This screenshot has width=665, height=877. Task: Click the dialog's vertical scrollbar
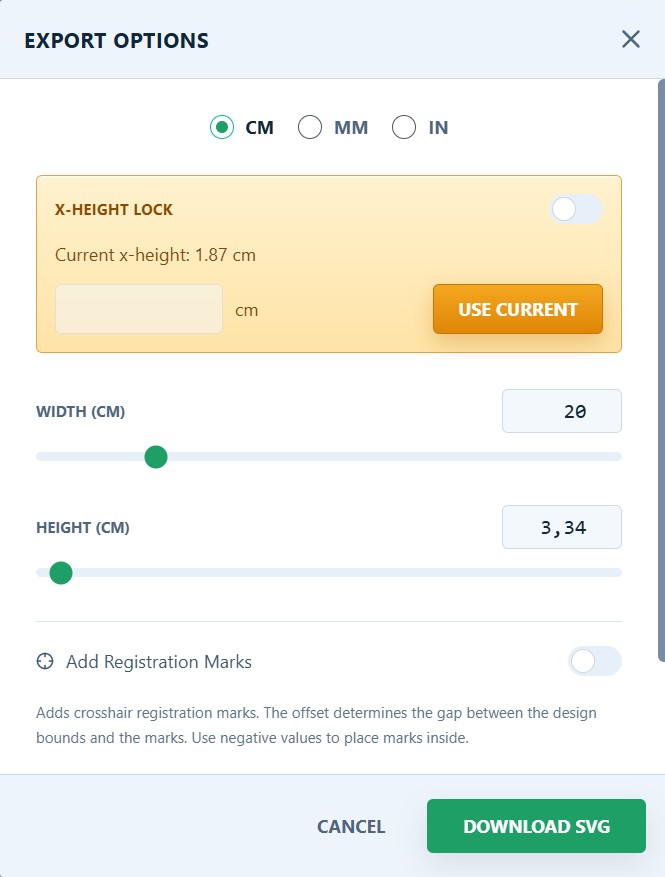661,370
